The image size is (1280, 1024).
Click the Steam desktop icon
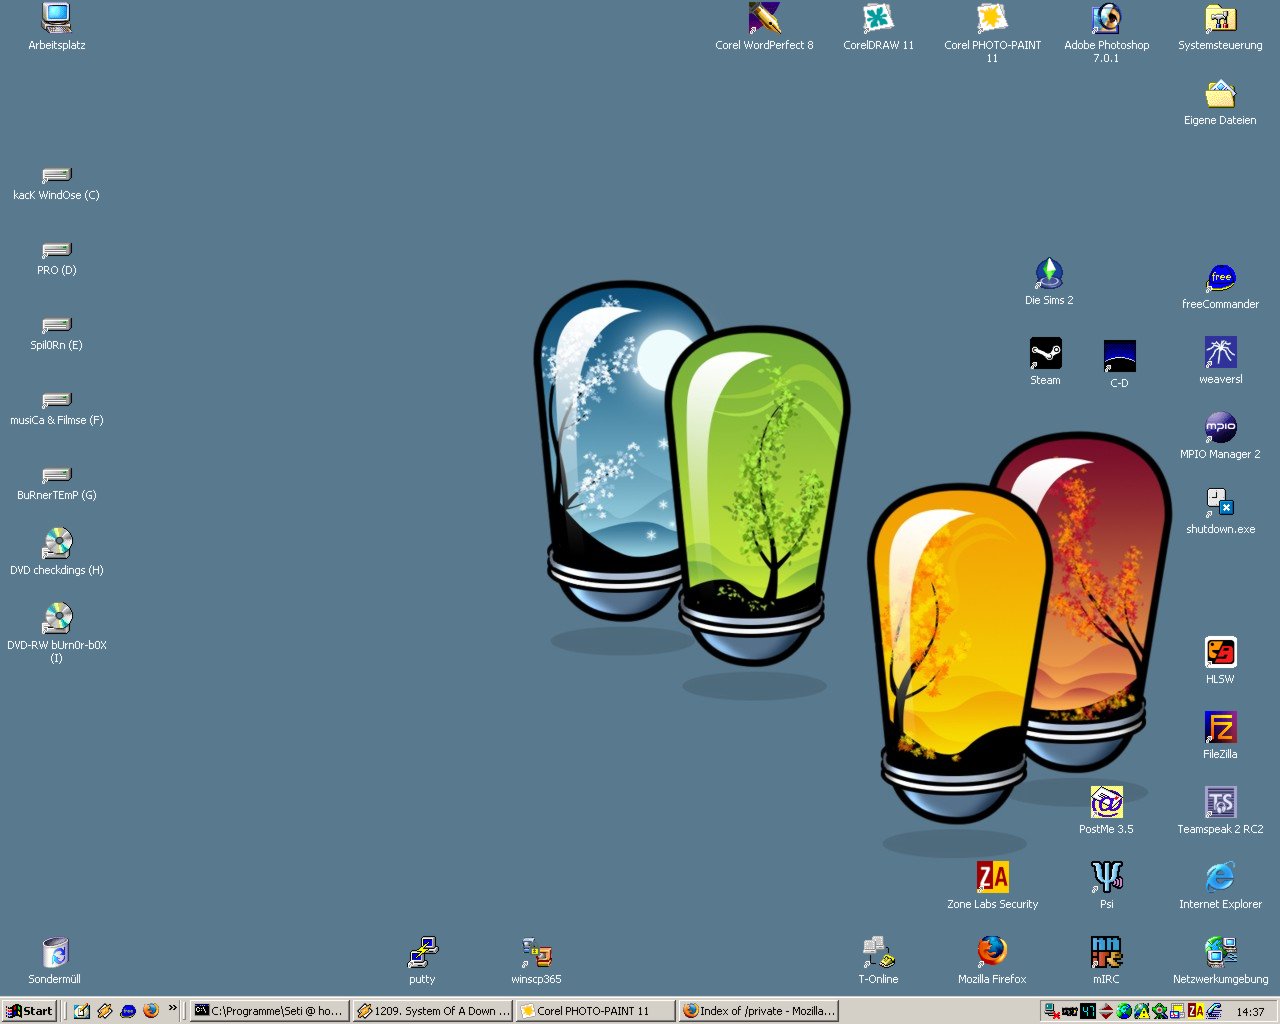tap(1045, 355)
